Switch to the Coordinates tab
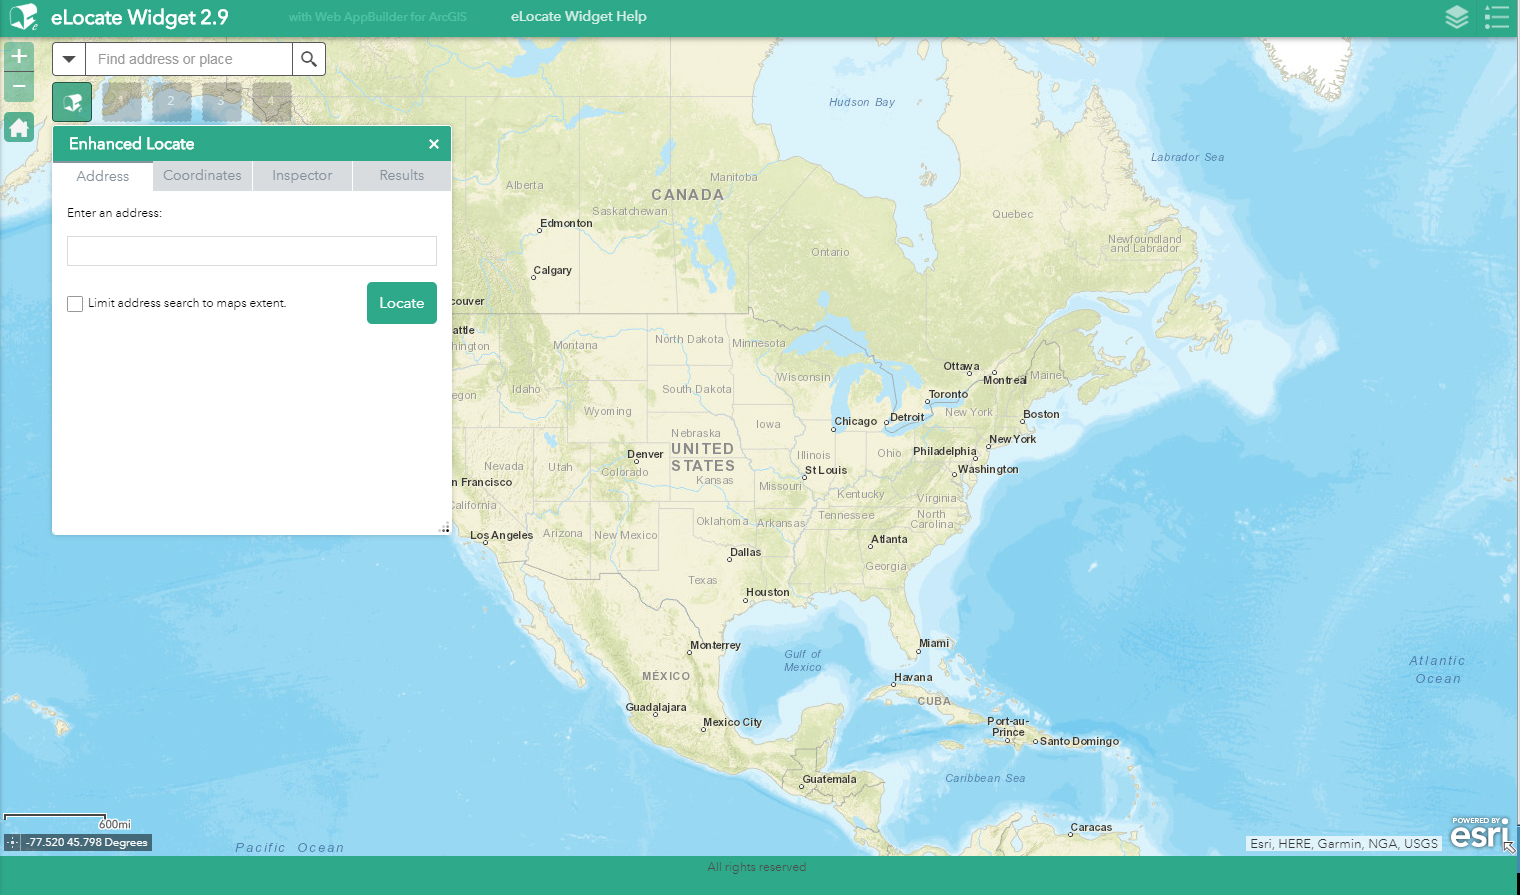This screenshot has height=895, width=1520. pos(202,176)
